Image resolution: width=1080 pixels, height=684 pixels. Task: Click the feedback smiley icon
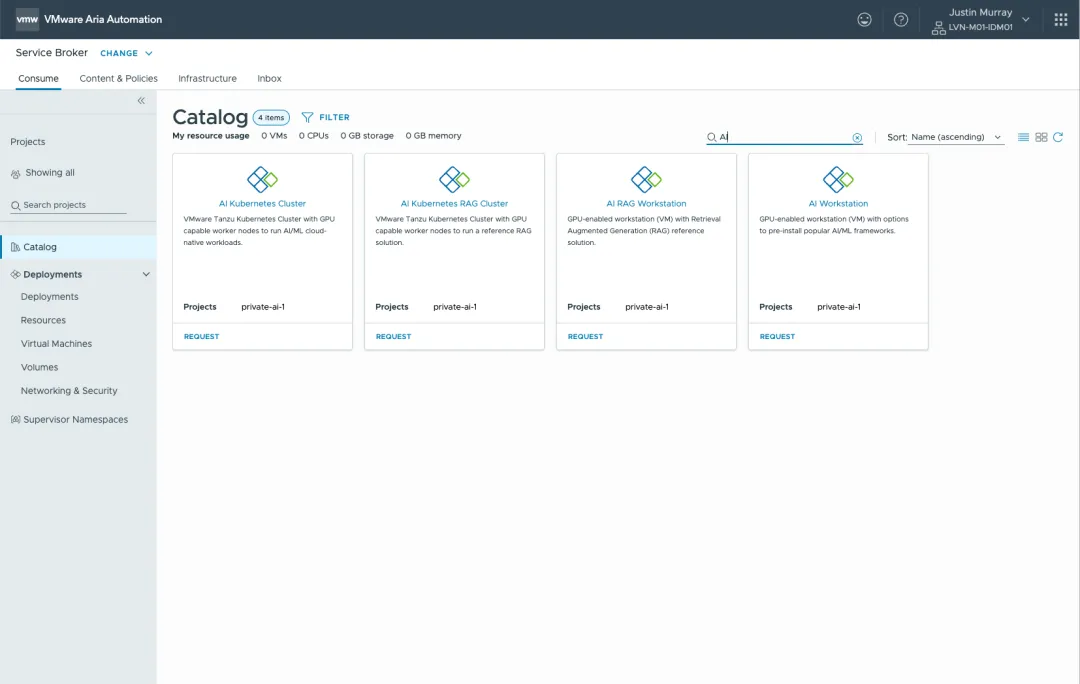click(863, 19)
